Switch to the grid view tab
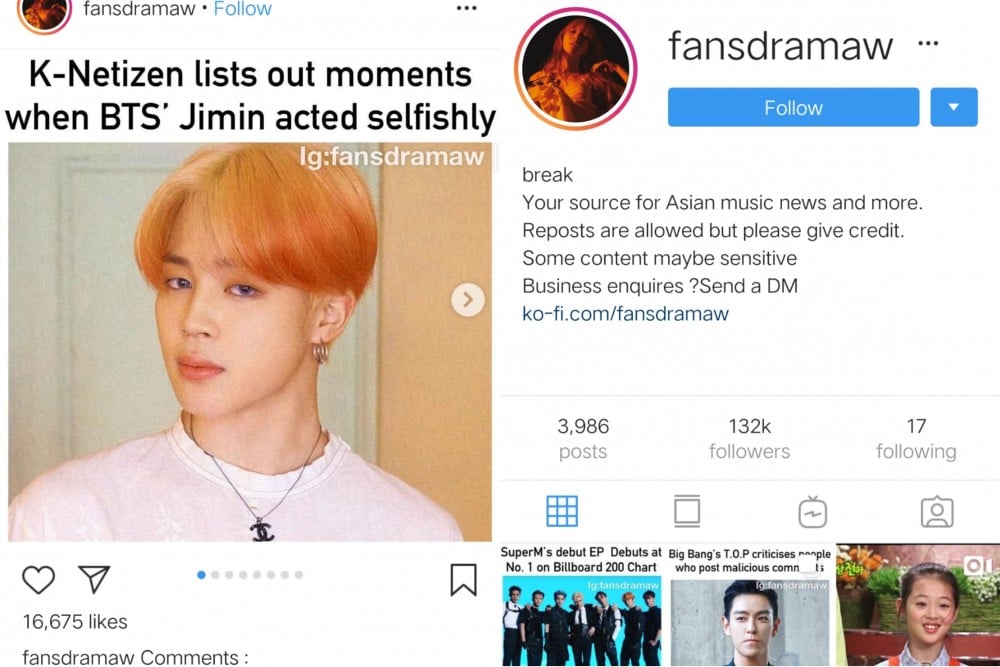Viewport: 1000px width, 667px height. (562, 511)
